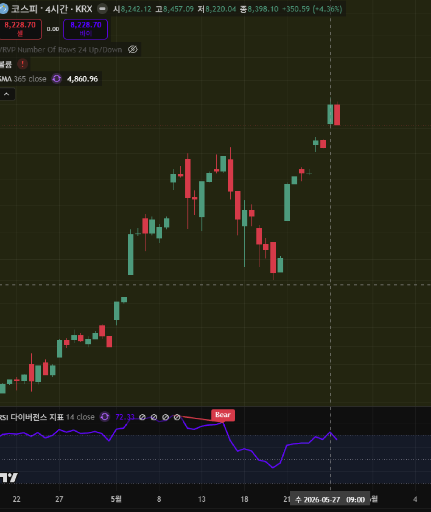The width and height of the screenshot is (431, 512).
Task: Click the SMA value 4,860.96
Action: click(82, 79)
